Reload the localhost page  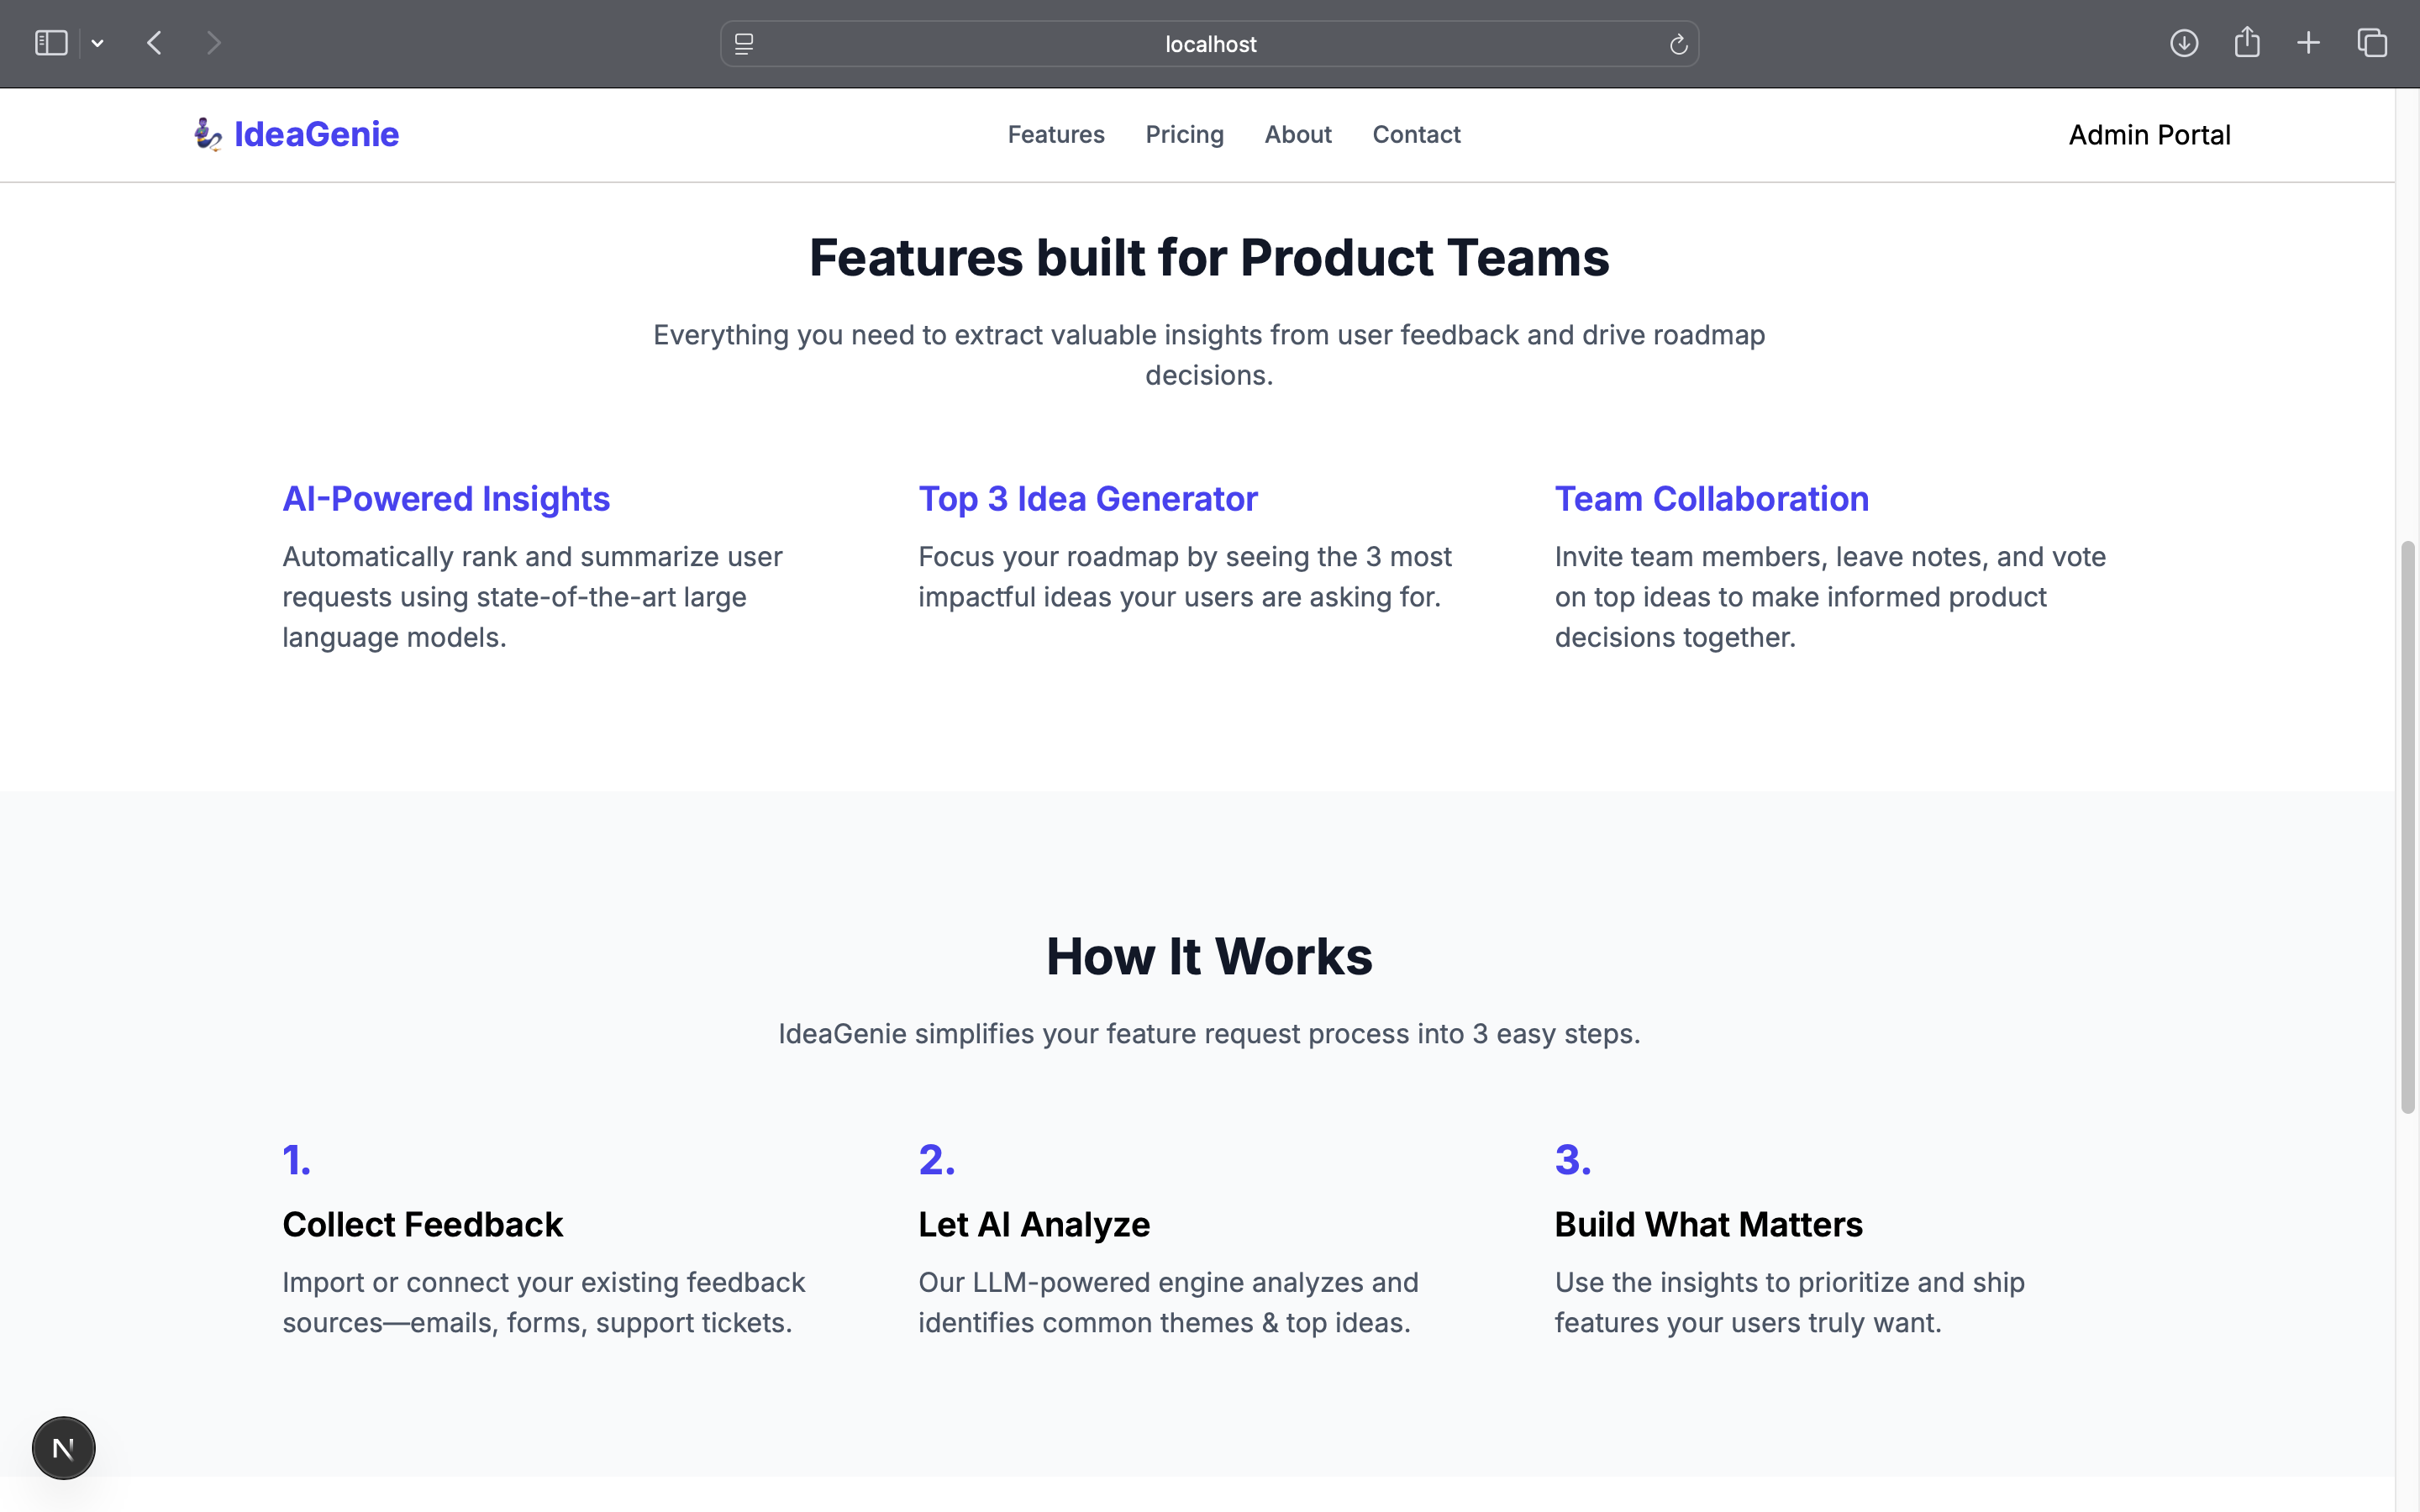point(1678,44)
